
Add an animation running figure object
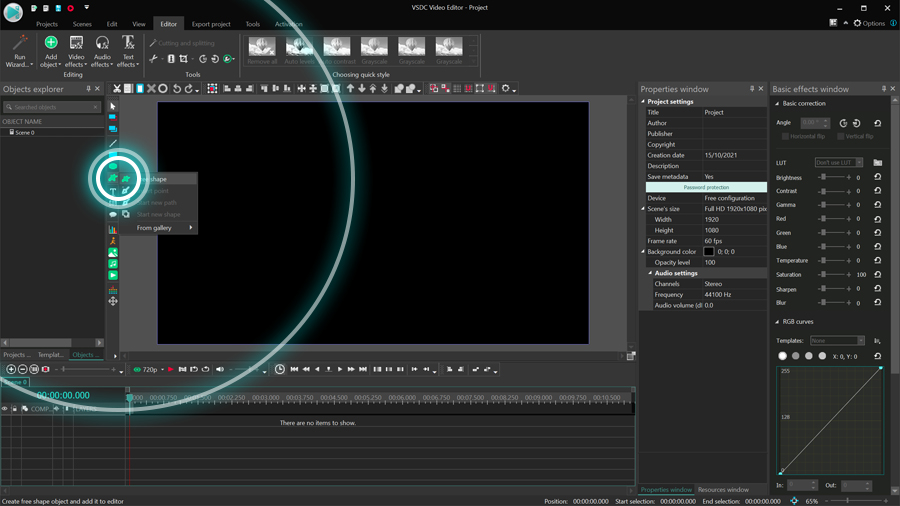coord(112,241)
